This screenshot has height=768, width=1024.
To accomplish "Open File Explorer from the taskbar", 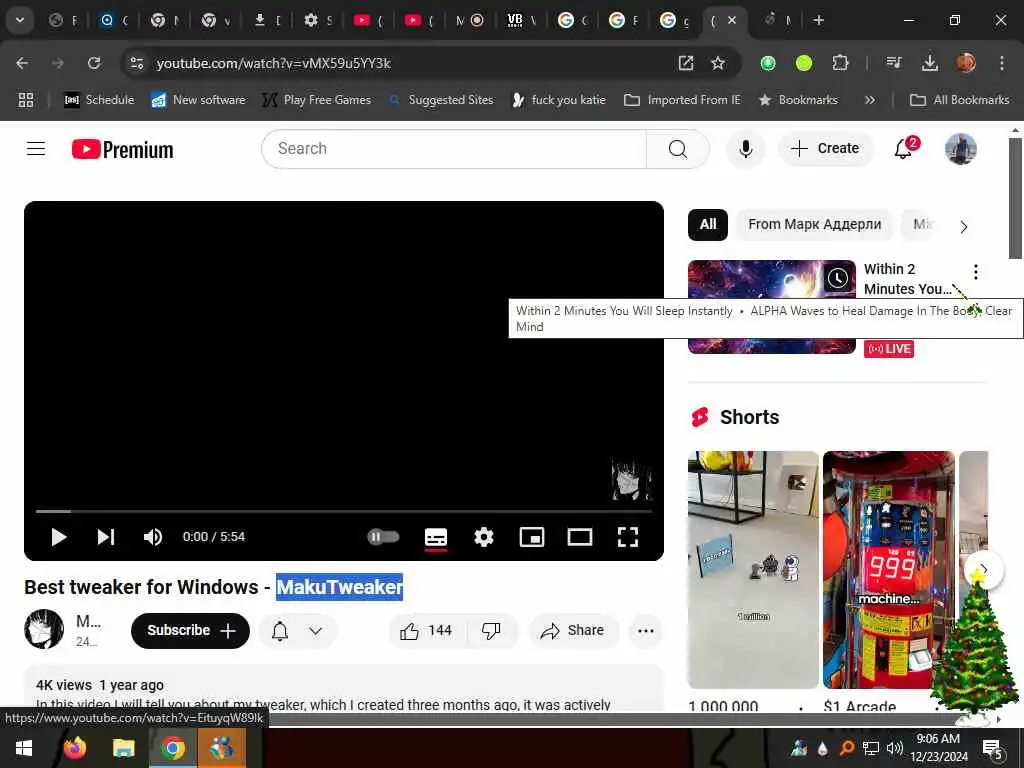I will click(x=123, y=748).
